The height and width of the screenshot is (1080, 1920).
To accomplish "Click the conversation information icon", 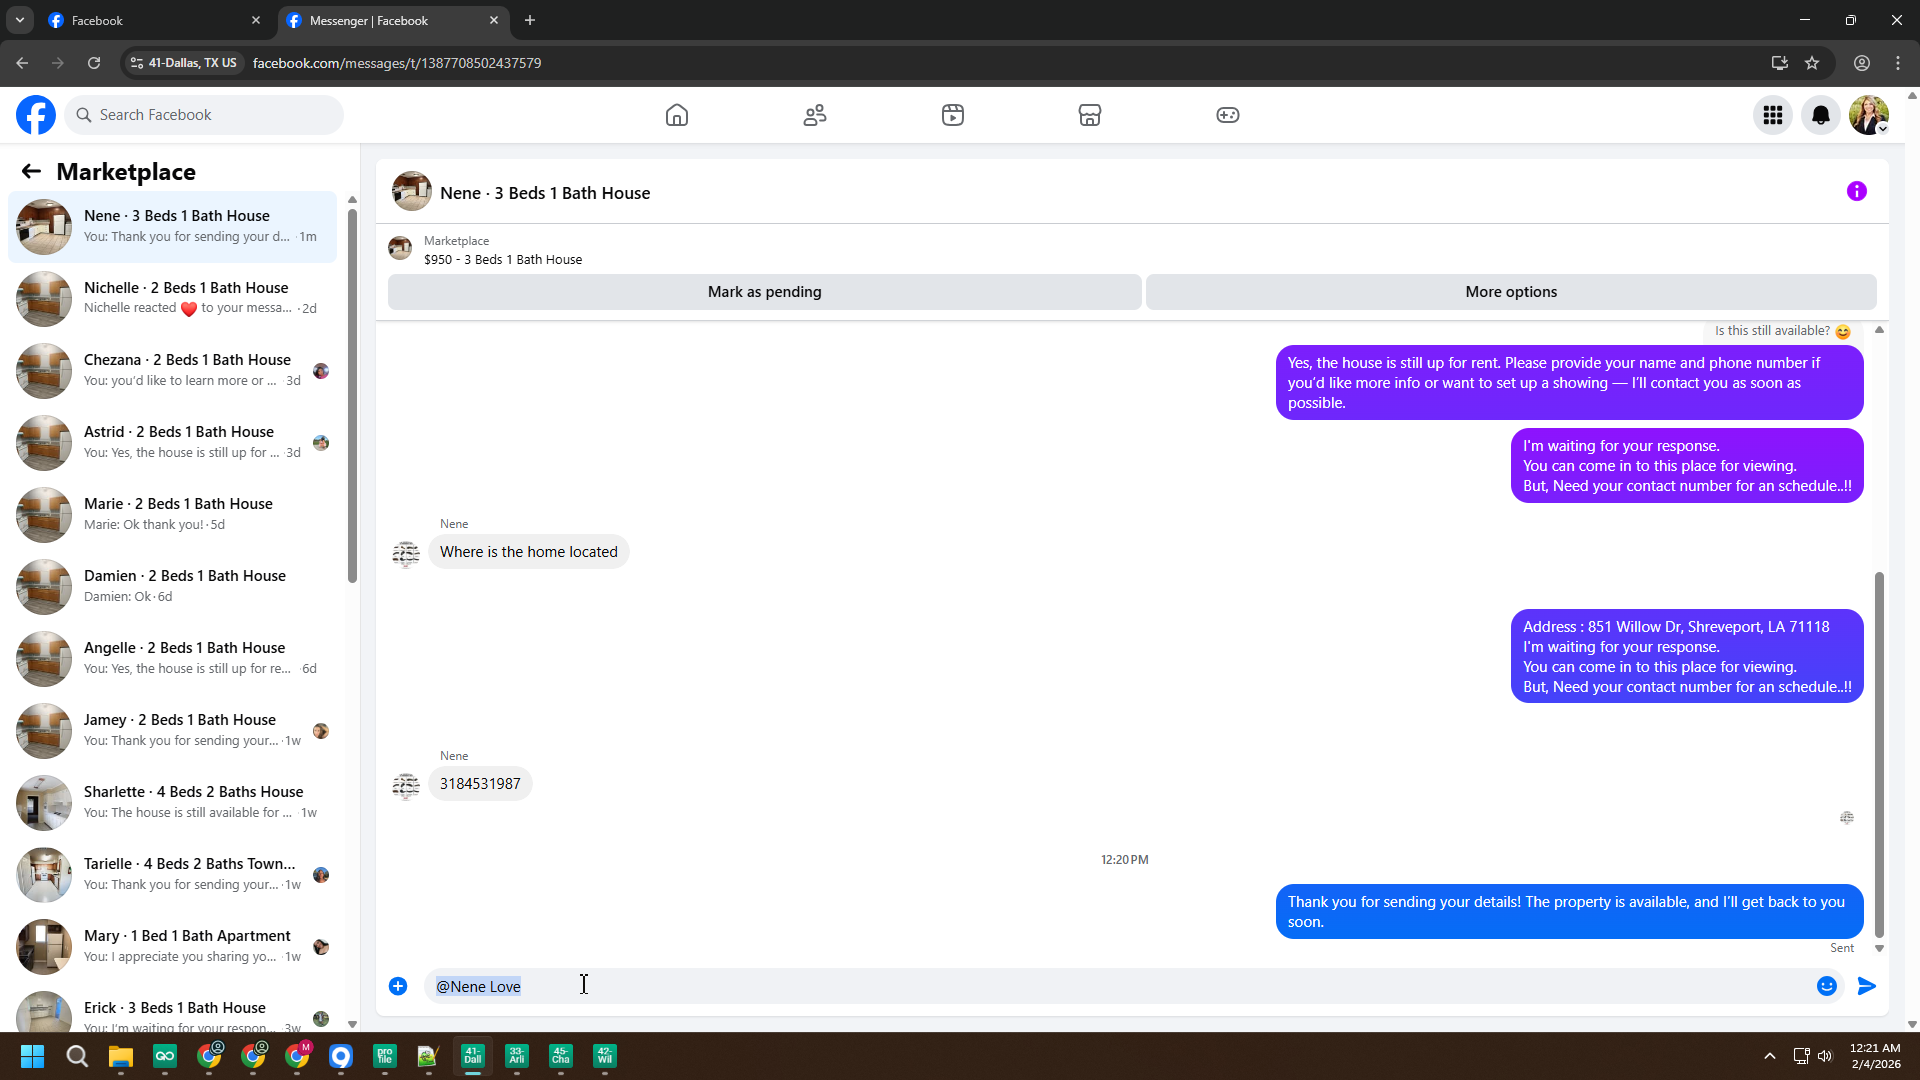I will pyautogui.click(x=1857, y=191).
